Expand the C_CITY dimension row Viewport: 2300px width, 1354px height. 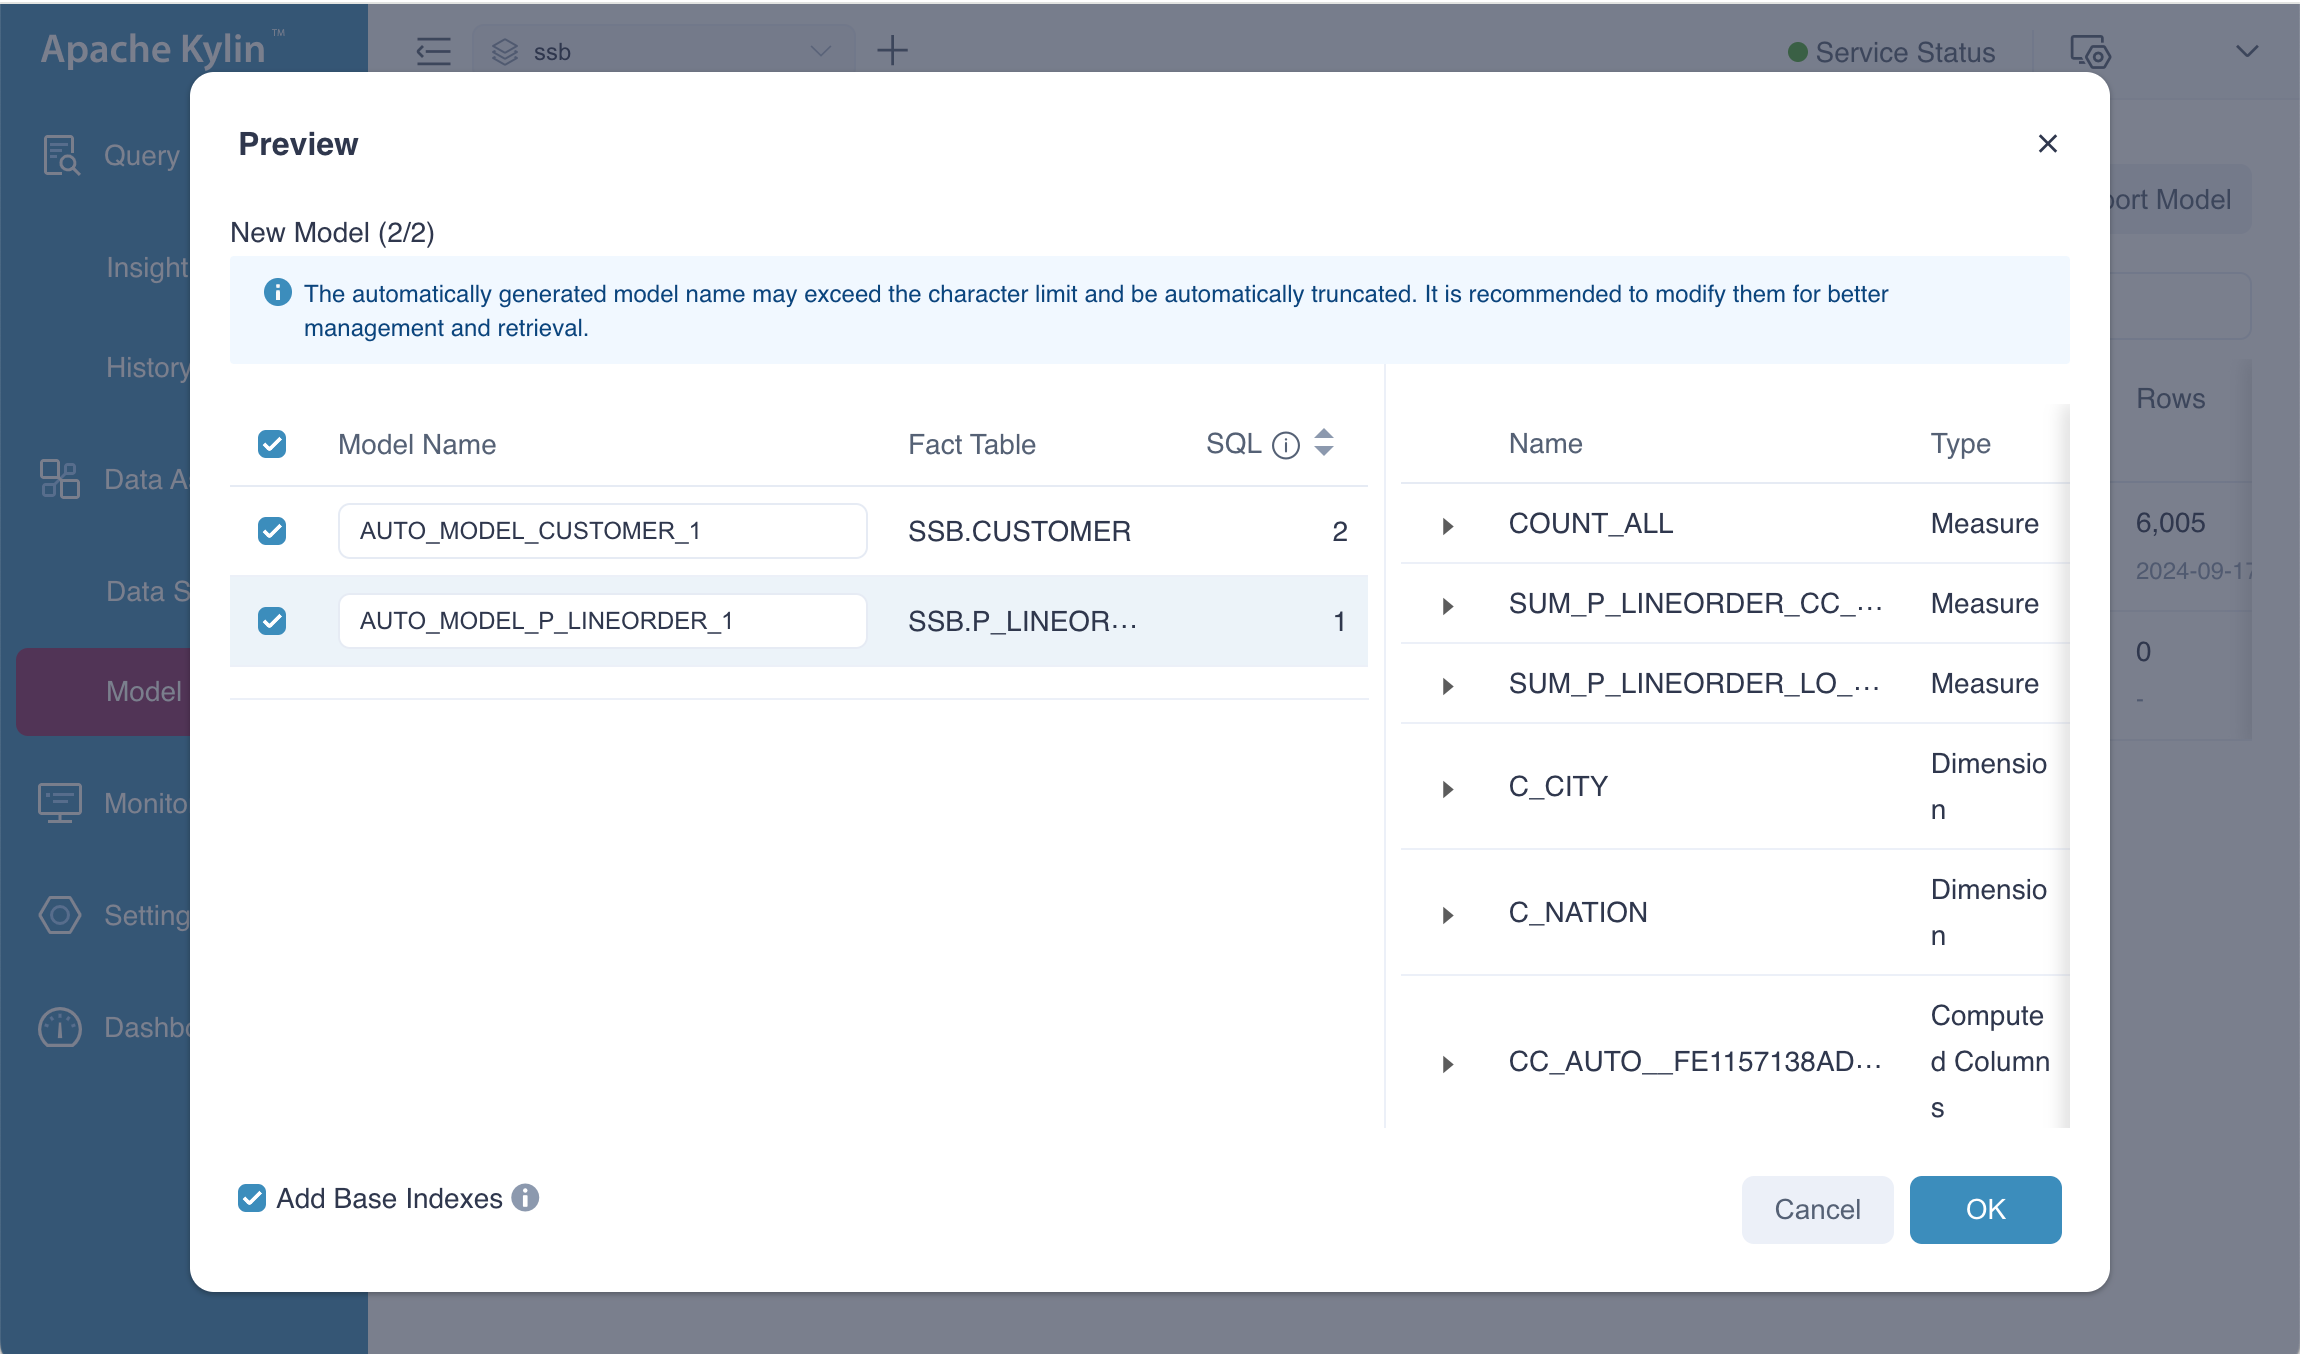click(1447, 789)
